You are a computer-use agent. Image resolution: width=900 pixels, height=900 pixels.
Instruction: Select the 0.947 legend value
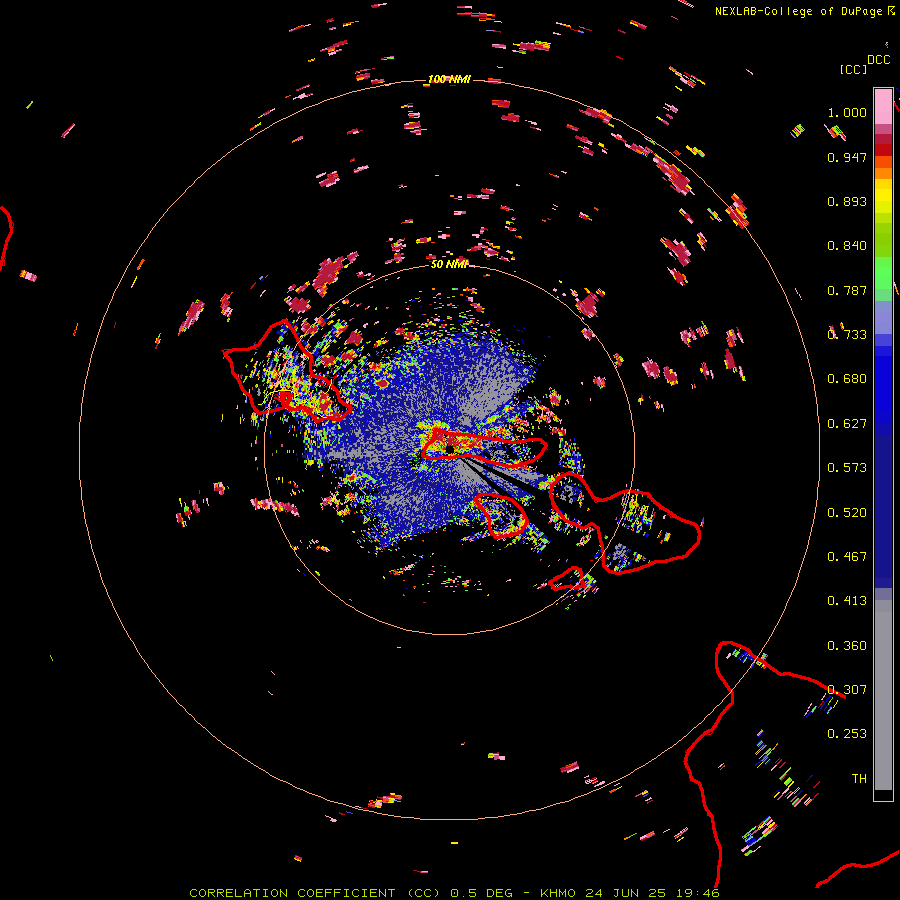coord(847,157)
